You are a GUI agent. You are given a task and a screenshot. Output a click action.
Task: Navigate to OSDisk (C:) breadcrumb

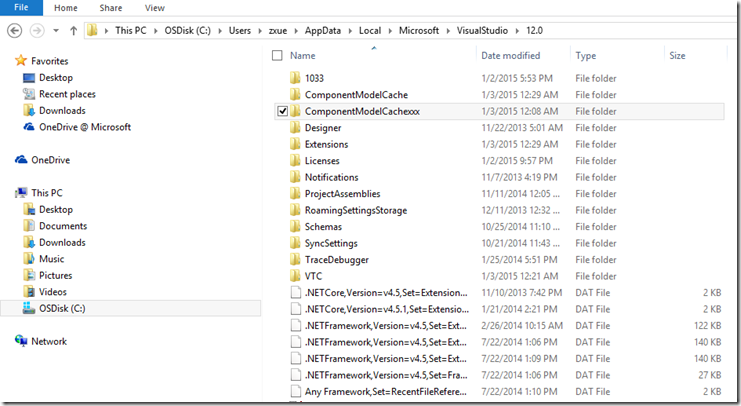[x=188, y=30]
